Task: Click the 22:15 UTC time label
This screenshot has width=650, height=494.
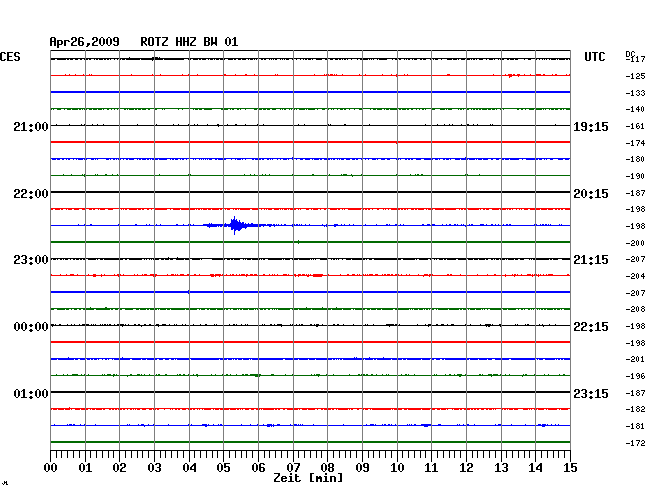Action: pos(591,327)
